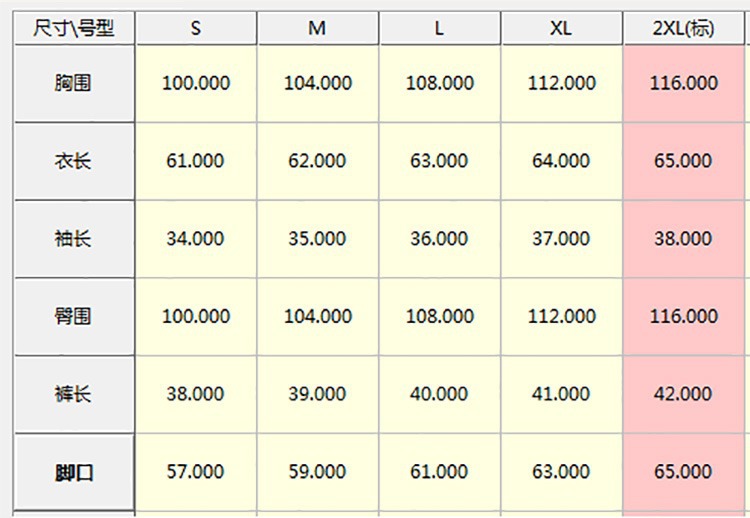Screen dimensions: 750x518
Task: Click the 2XL(标) column header
Action: pos(683,29)
